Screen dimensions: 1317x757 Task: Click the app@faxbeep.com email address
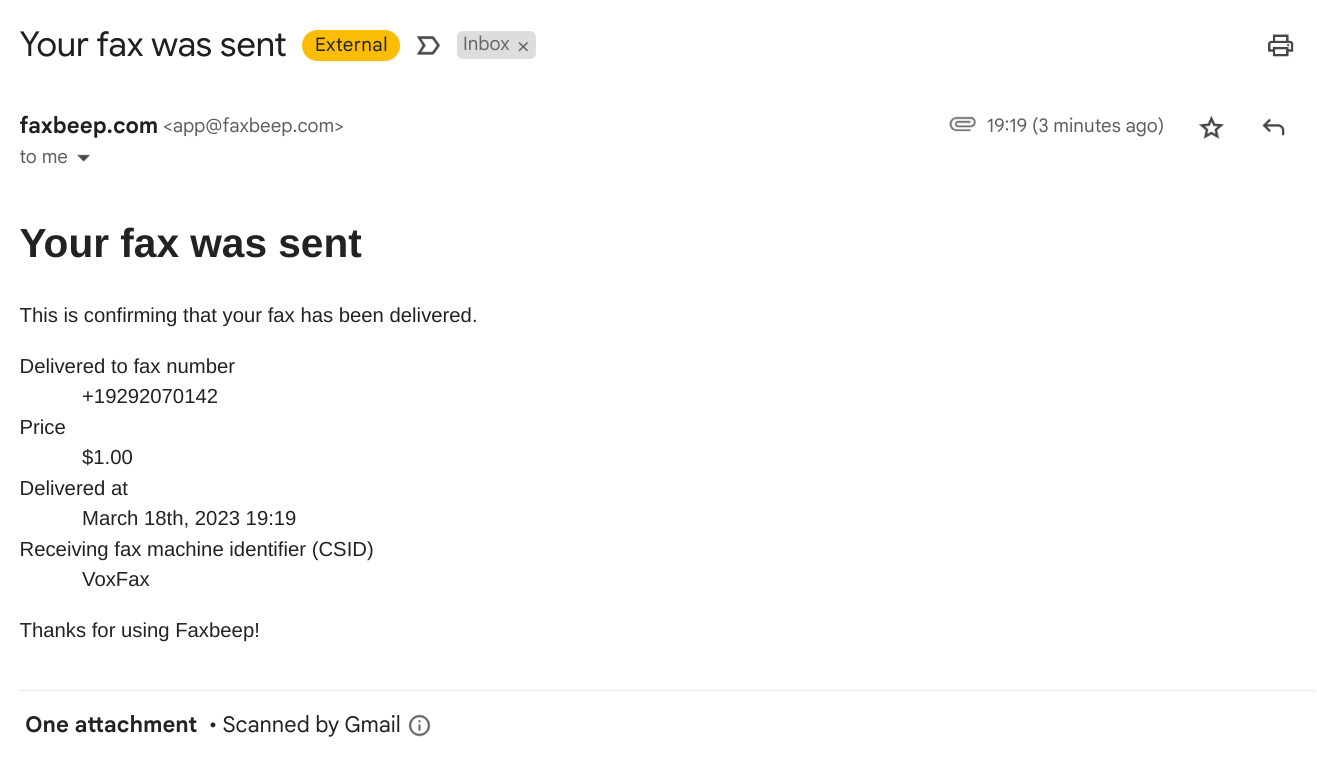point(253,127)
